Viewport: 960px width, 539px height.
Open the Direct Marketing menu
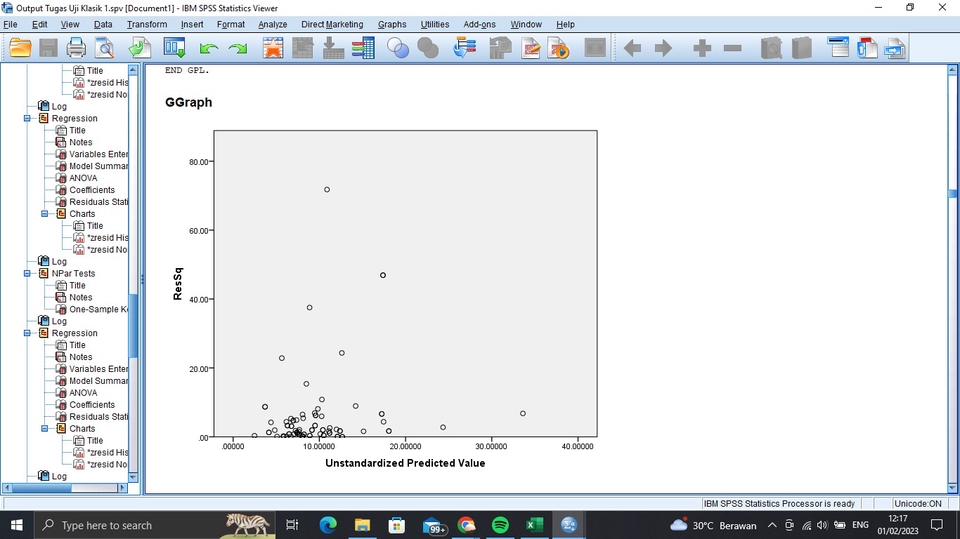click(332, 24)
